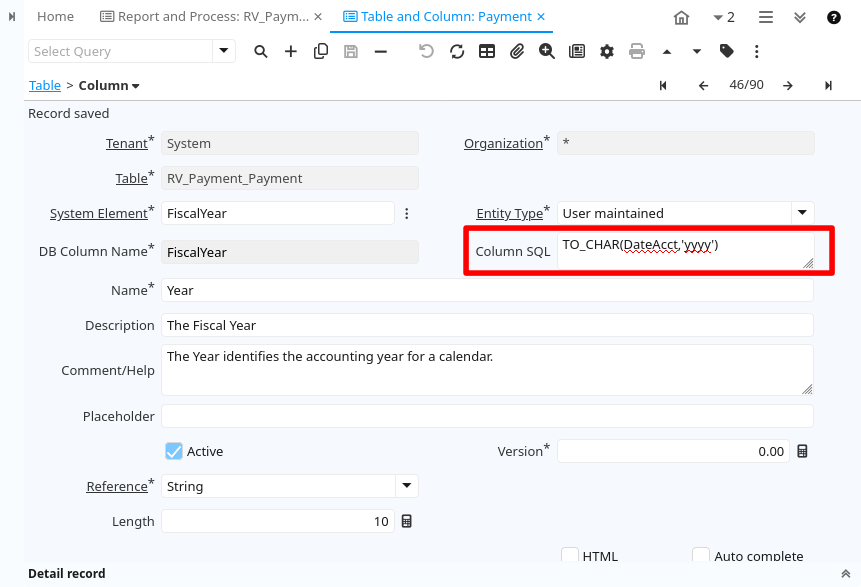Image resolution: width=861 pixels, height=587 pixels.
Task: Delete the record using the minus icon
Action: click(380, 51)
